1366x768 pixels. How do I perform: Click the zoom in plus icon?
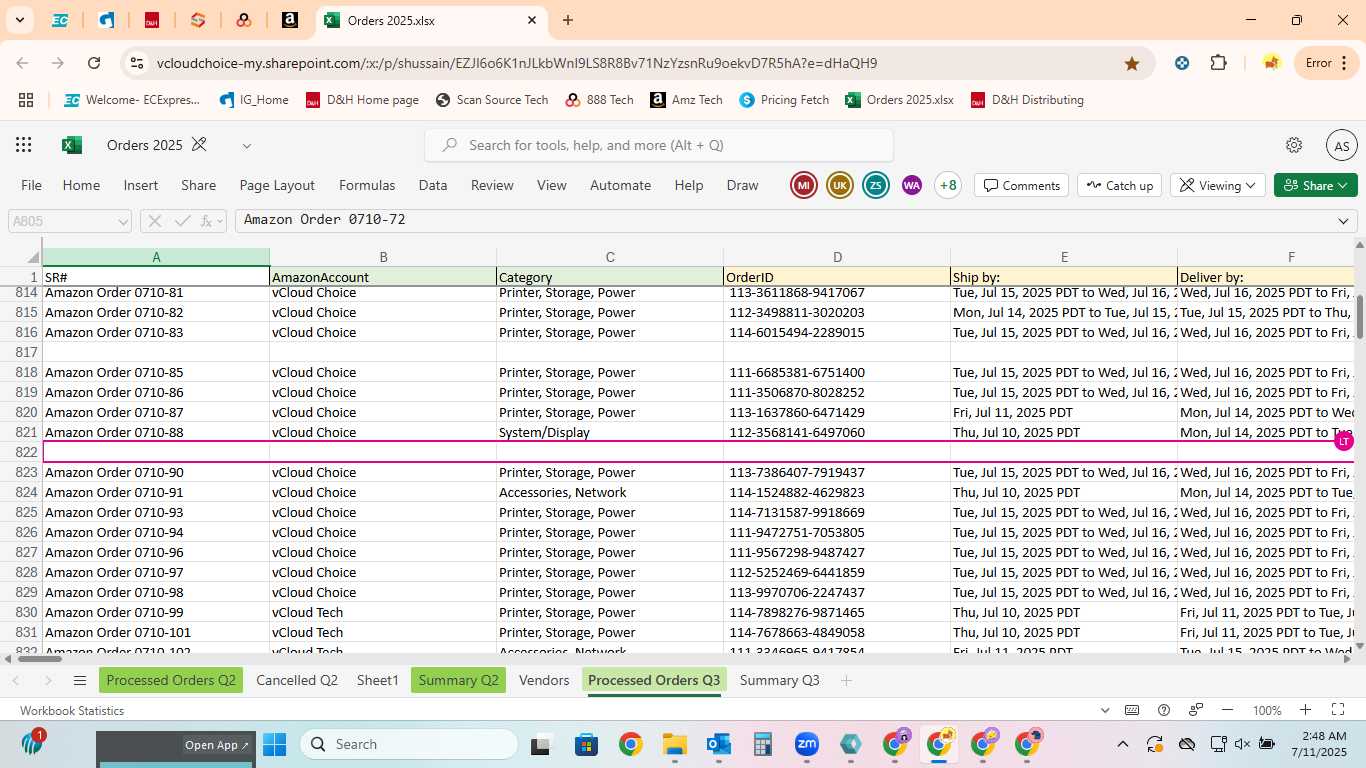click(1306, 710)
